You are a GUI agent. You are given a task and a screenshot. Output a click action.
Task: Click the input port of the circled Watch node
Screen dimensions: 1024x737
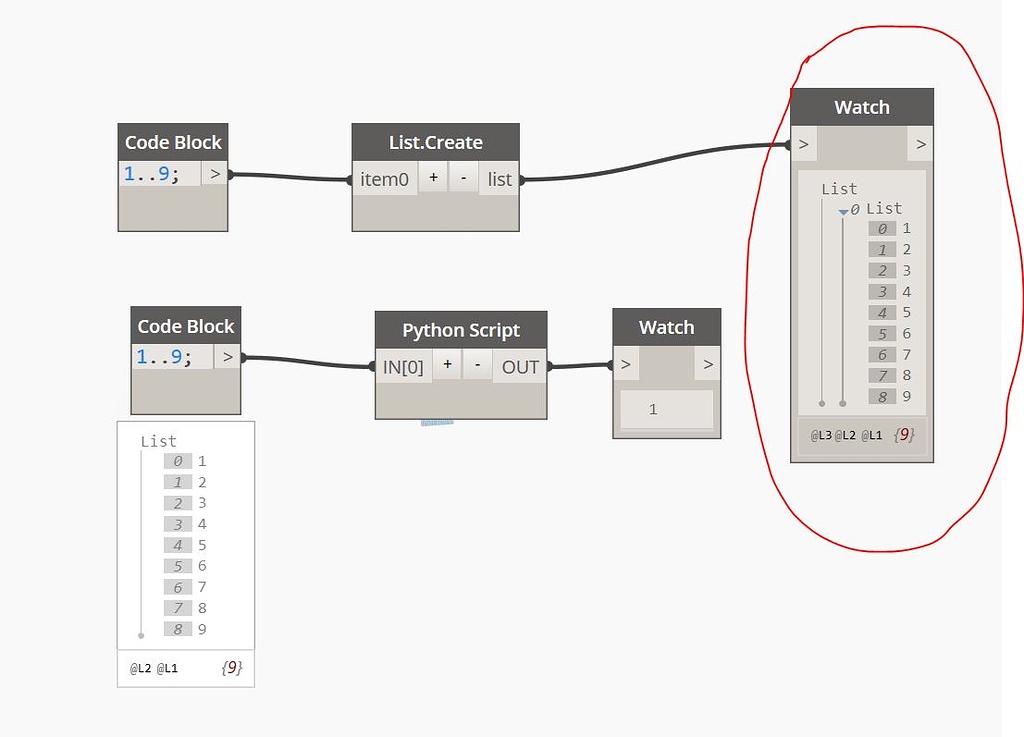coord(803,143)
